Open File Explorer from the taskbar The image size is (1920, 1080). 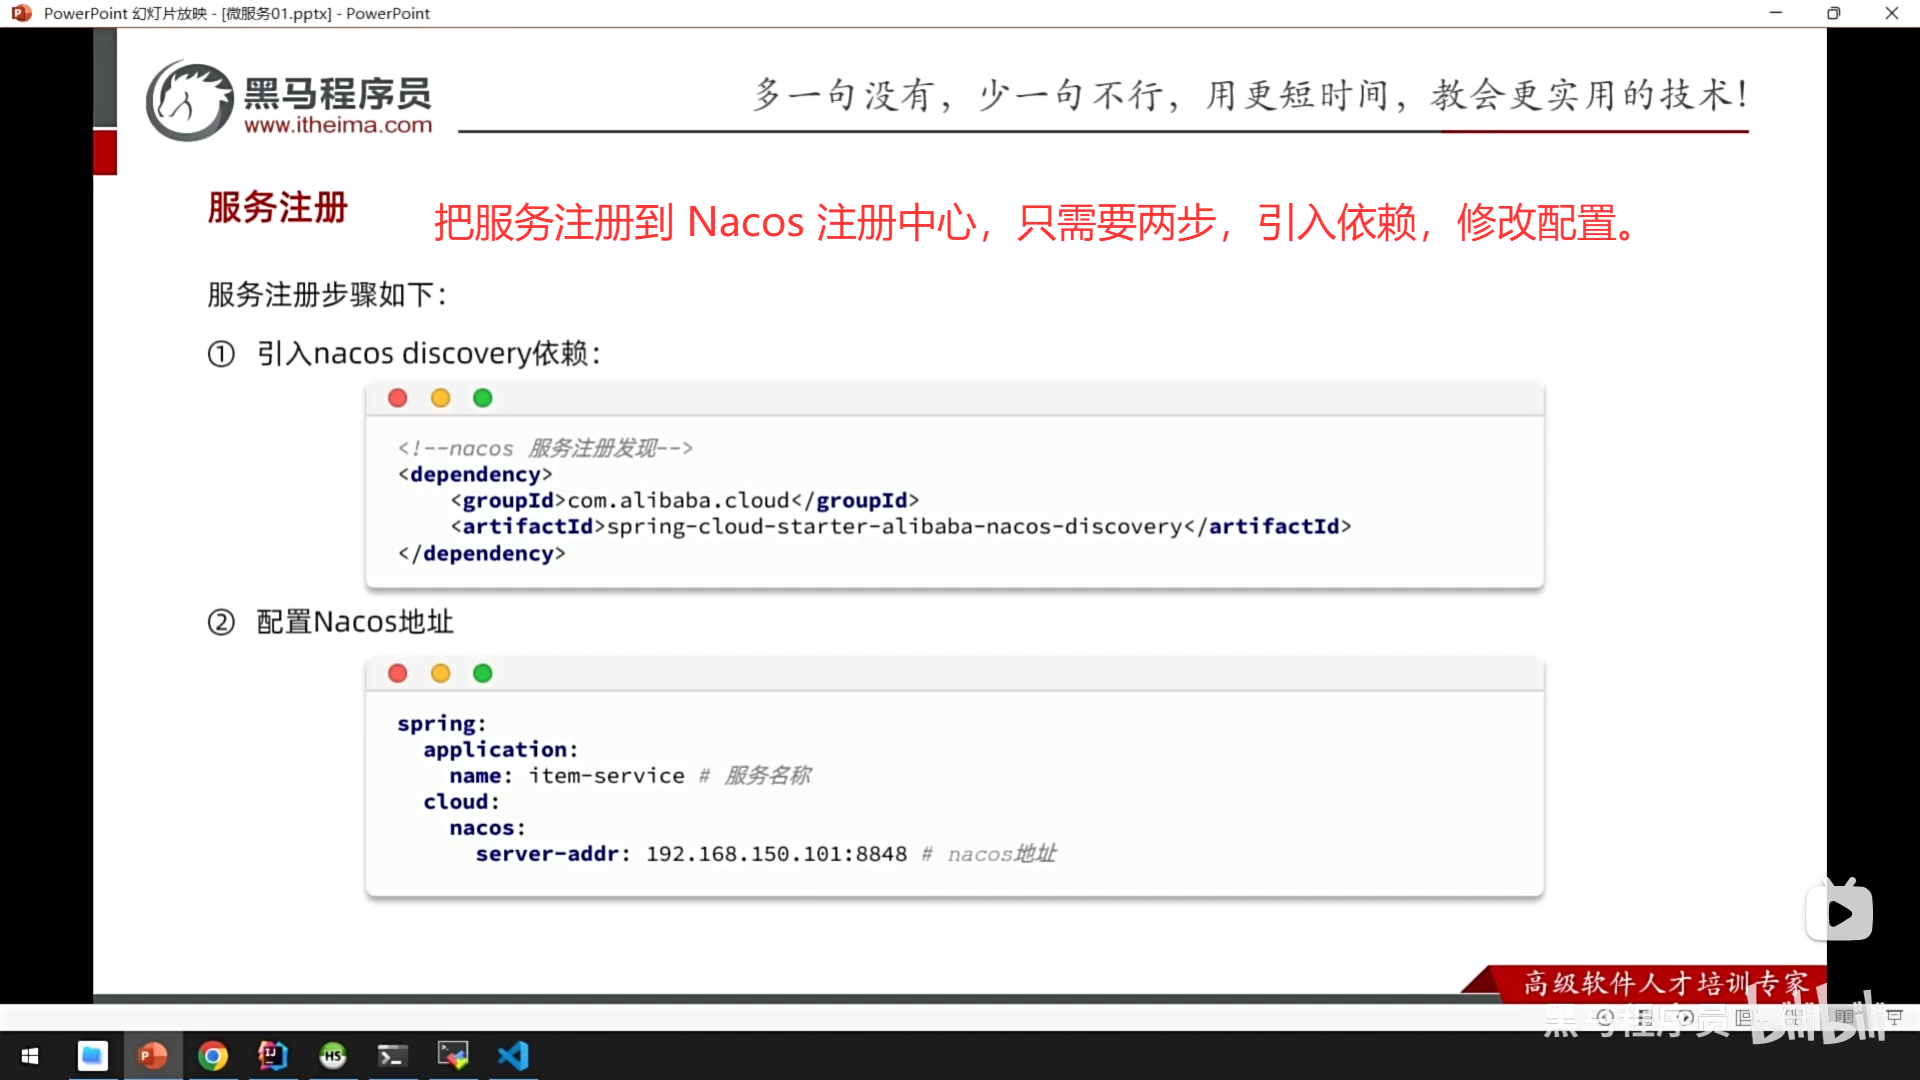pos(92,1056)
